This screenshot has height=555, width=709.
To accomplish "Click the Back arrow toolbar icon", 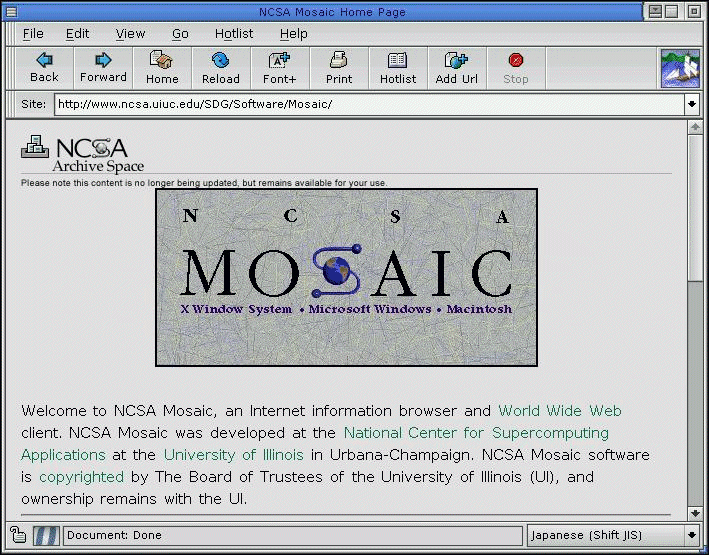I will tap(44, 60).
